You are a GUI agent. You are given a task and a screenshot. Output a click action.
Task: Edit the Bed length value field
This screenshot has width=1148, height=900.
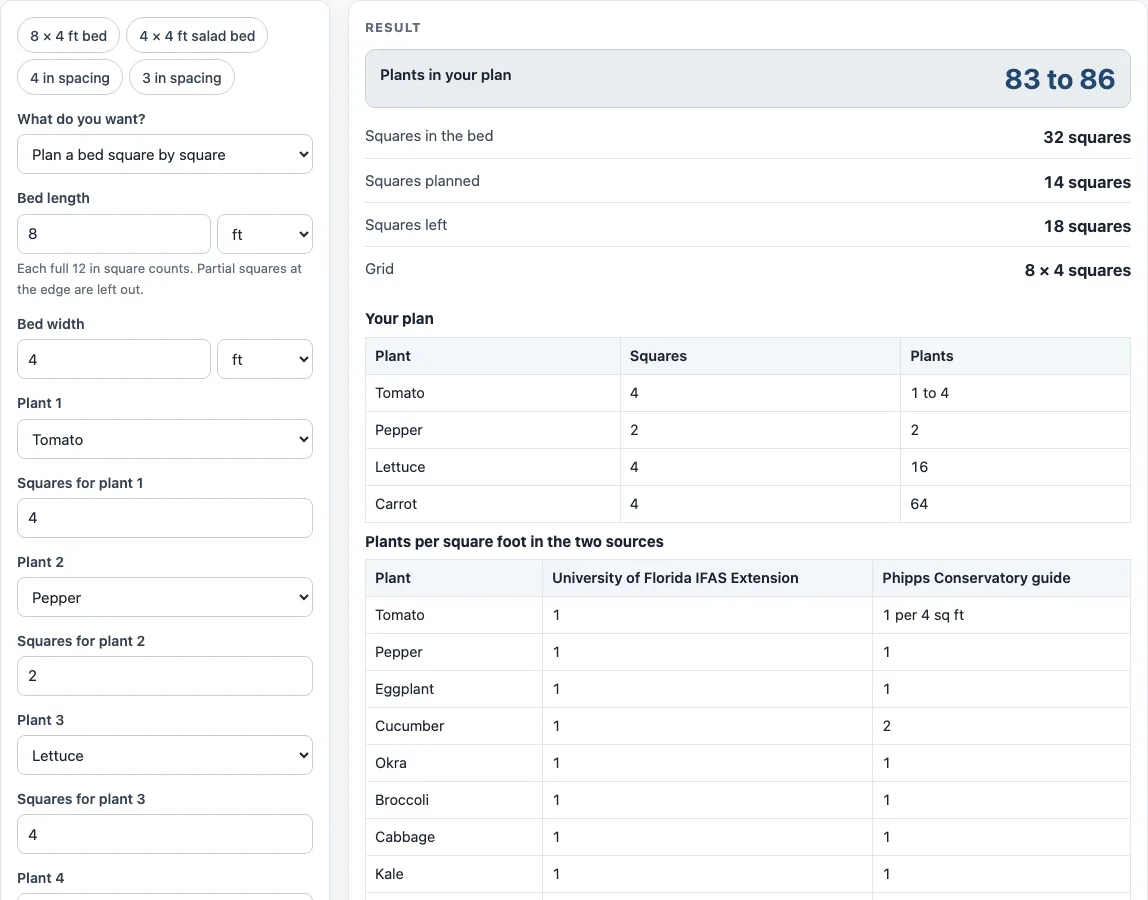[113, 234]
